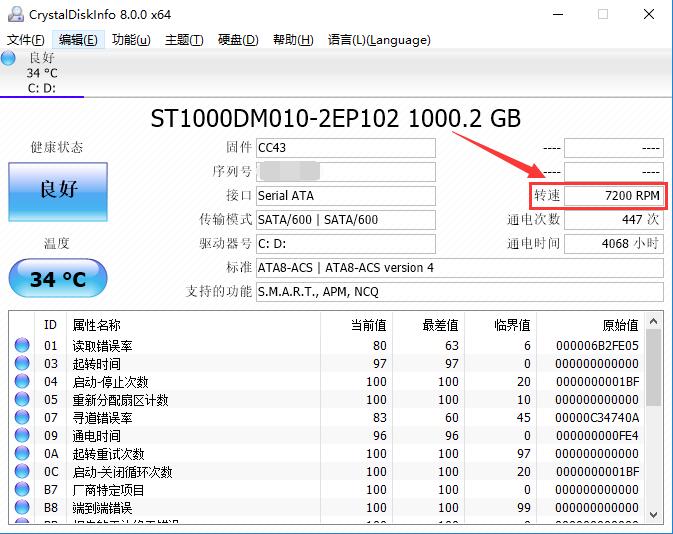This screenshot has height=534, width=673.
Task: Click the interface field Serial ATA
Action: [x=346, y=196]
